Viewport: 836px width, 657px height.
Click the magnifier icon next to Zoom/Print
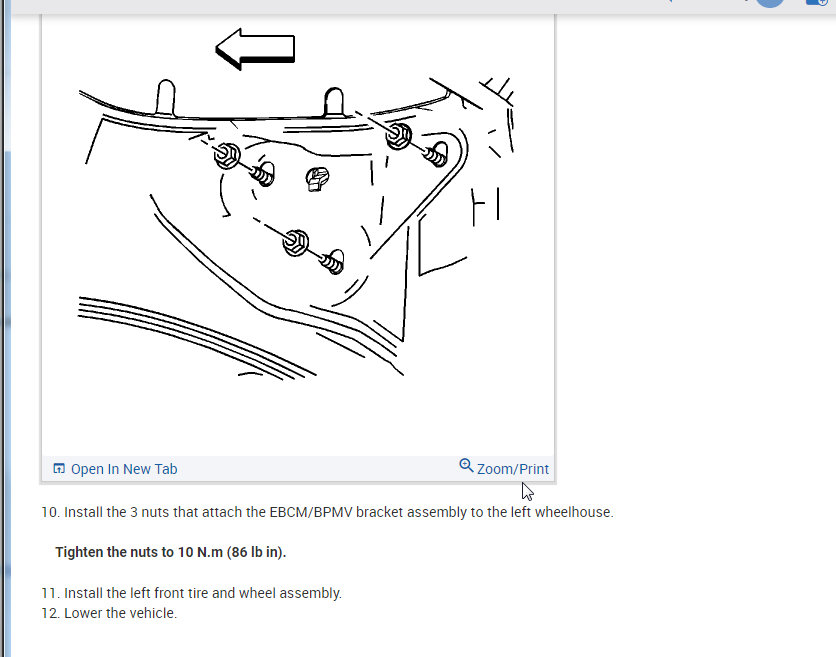point(466,465)
